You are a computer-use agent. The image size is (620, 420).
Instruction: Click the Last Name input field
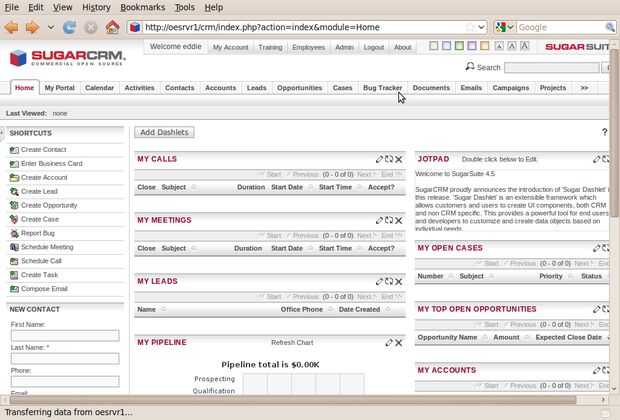coord(65,358)
